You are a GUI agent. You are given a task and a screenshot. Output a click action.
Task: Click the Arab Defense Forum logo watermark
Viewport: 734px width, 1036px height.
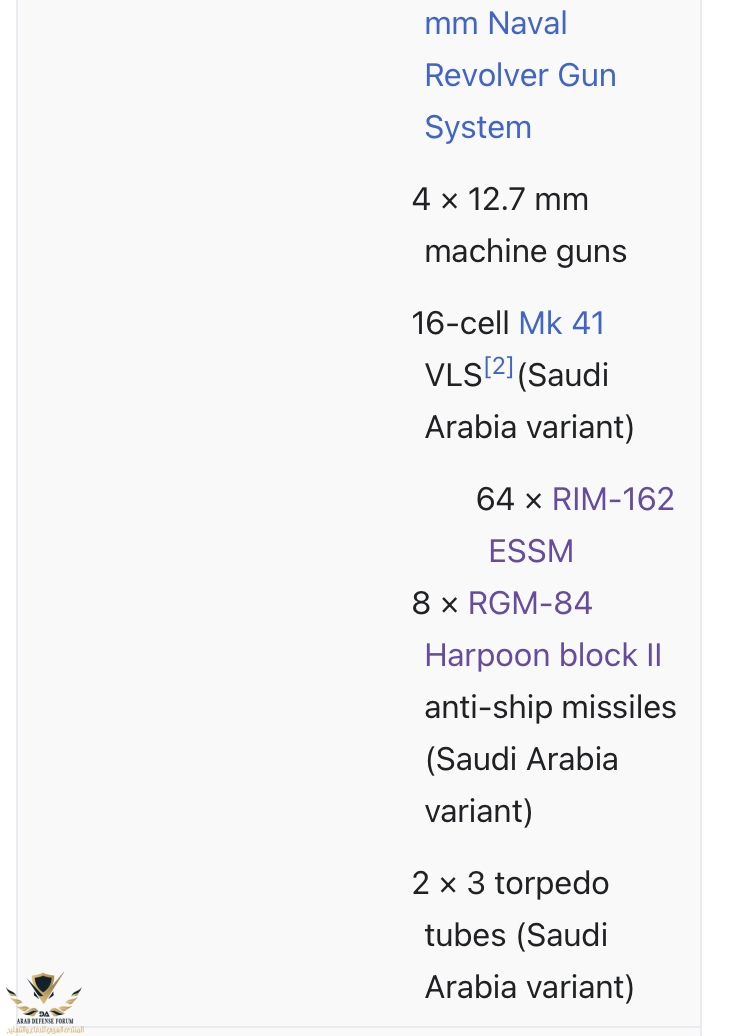(43, 1000)
